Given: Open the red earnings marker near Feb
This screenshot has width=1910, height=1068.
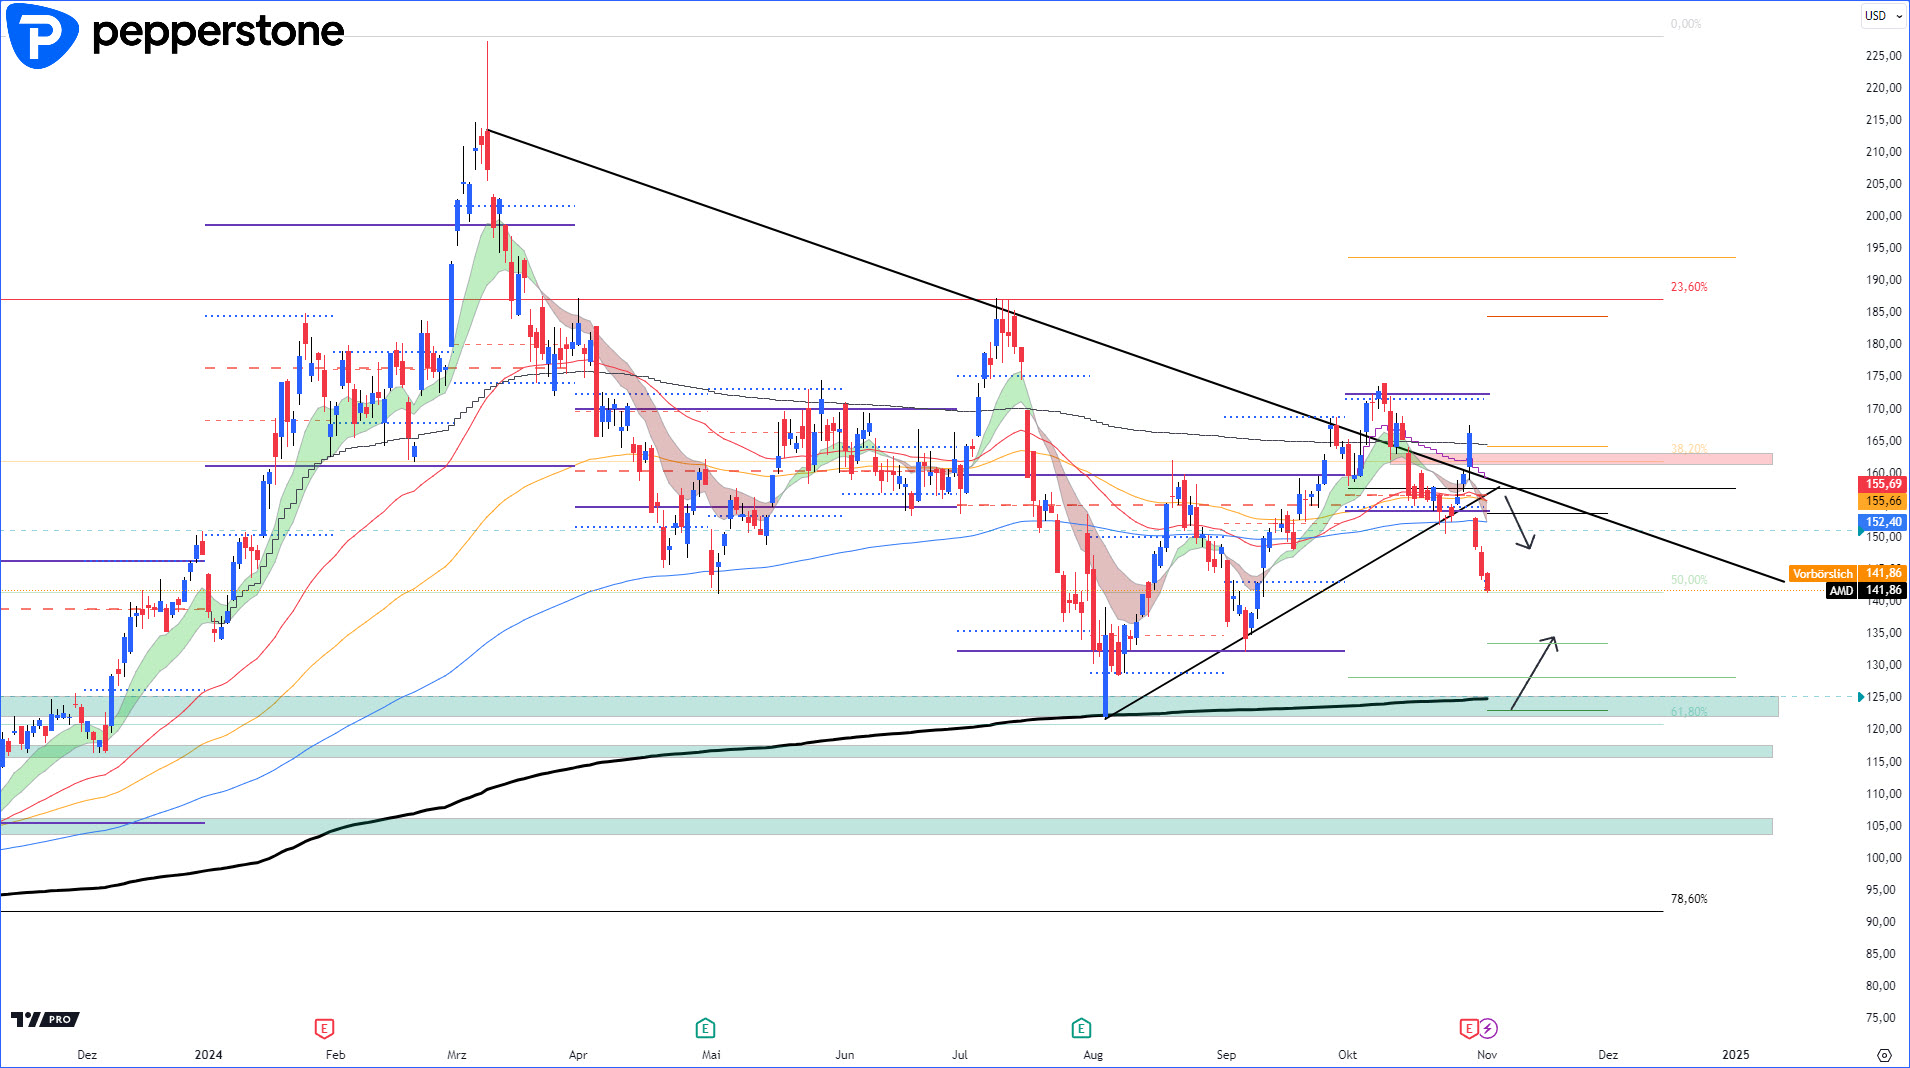Looking at the screenshot, I should 324,1028.
